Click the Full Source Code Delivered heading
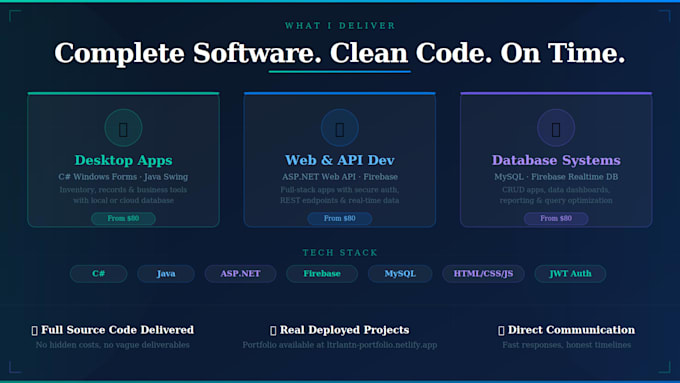This screenshot has height=383, width=680. (117, 330)
